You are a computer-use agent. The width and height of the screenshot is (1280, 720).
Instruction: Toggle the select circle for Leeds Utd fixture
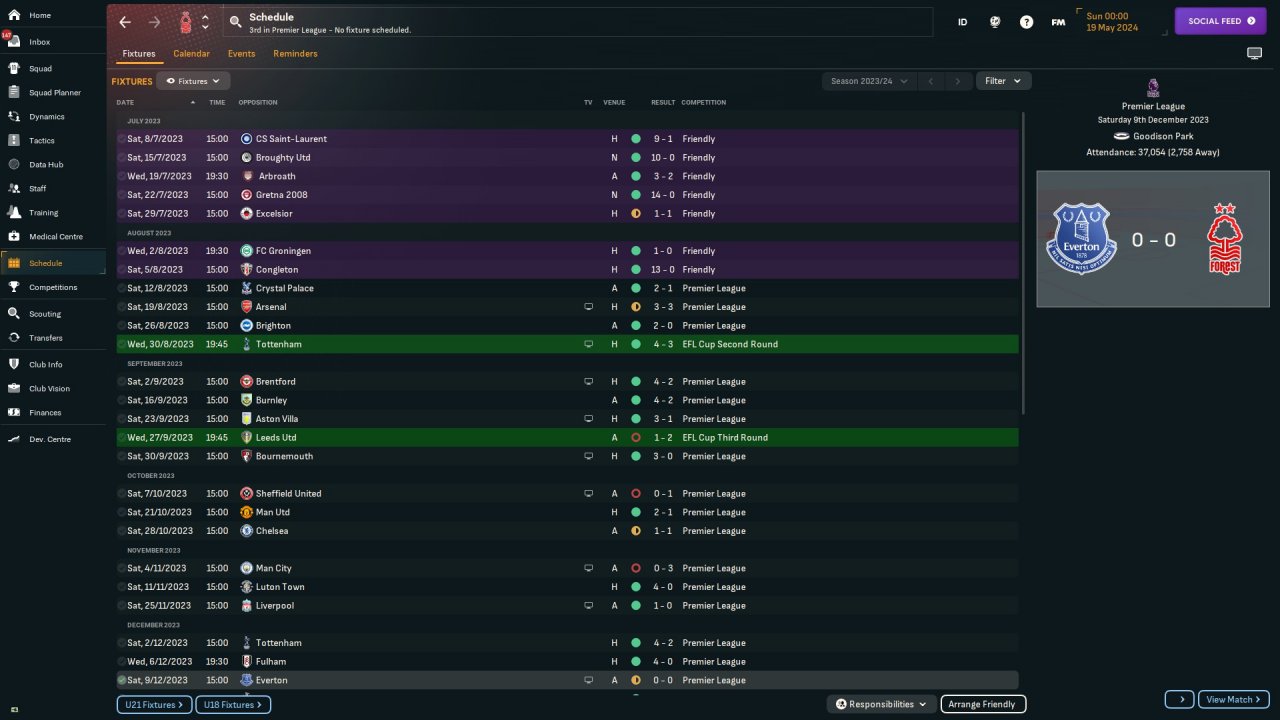(x=122, y=438)
